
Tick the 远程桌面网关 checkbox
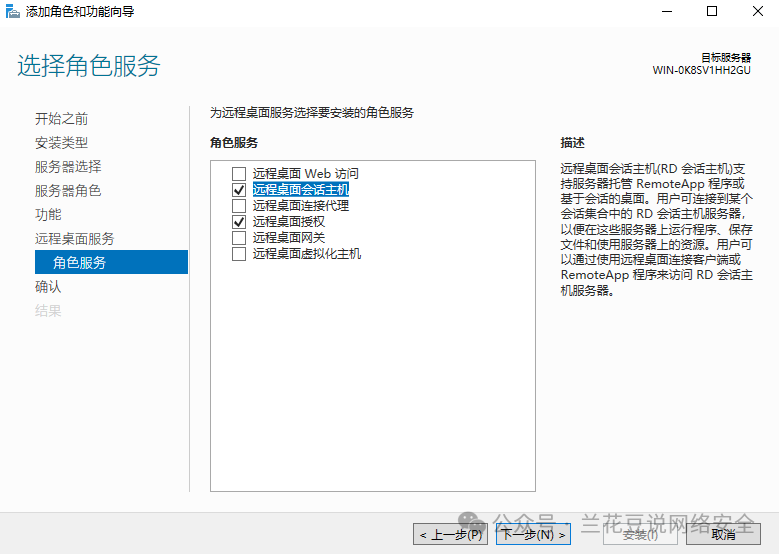point(238,238)
